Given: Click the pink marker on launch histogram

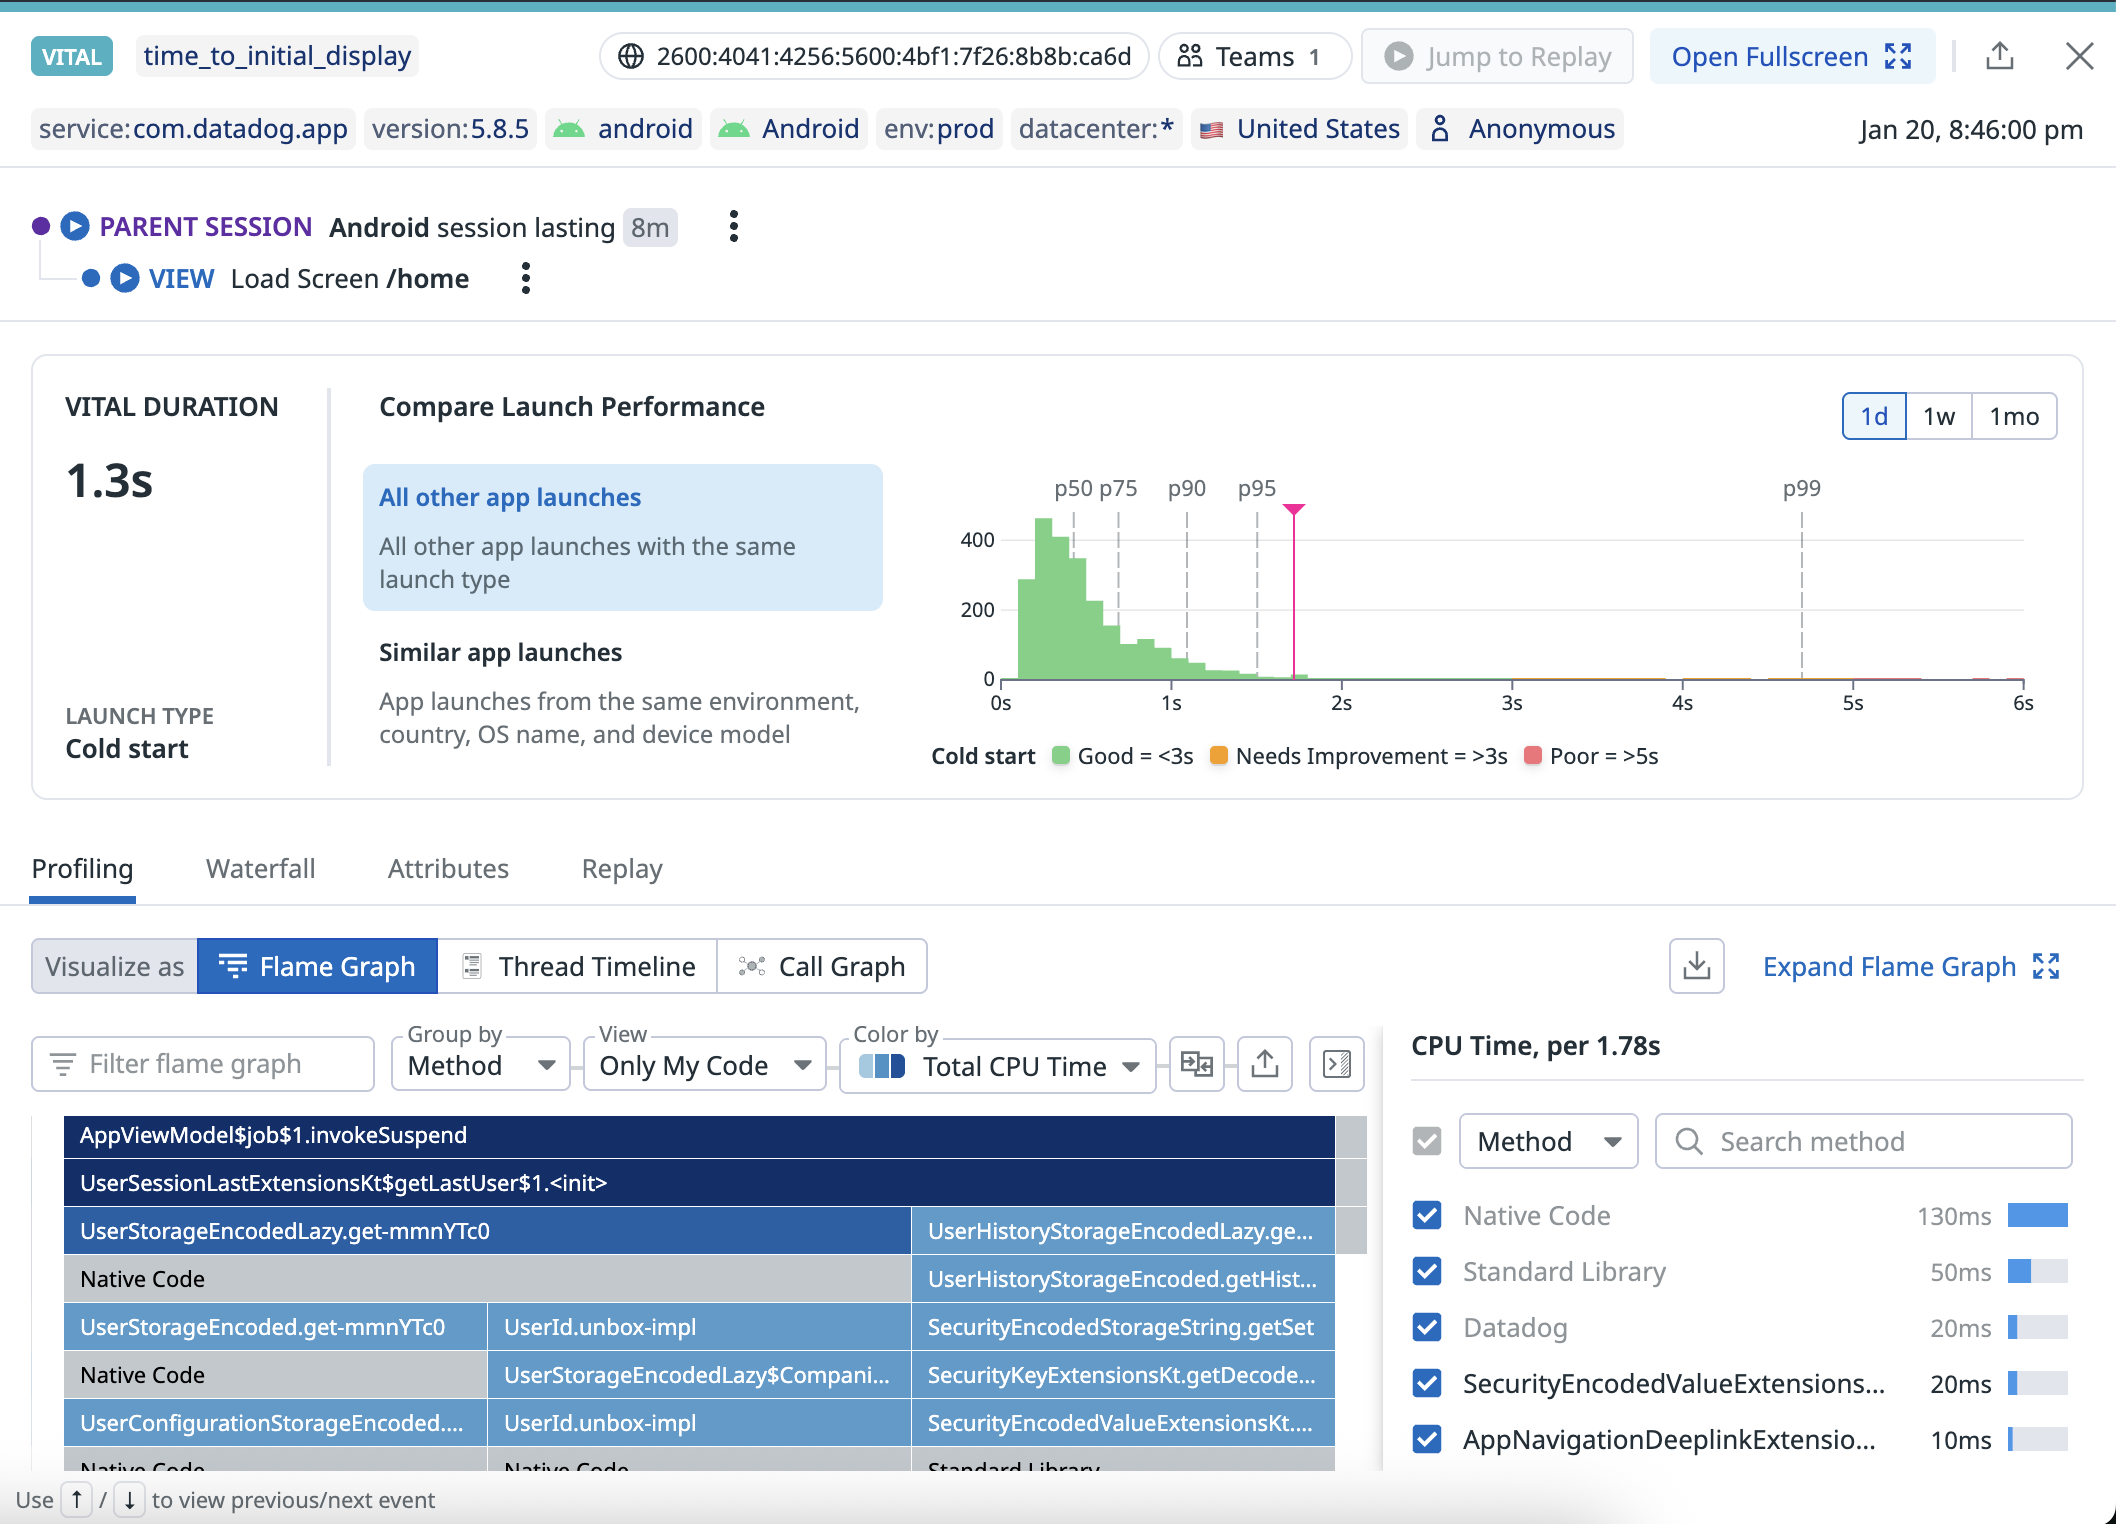Looking at the screenshot, I should (x=1294, y=511).
